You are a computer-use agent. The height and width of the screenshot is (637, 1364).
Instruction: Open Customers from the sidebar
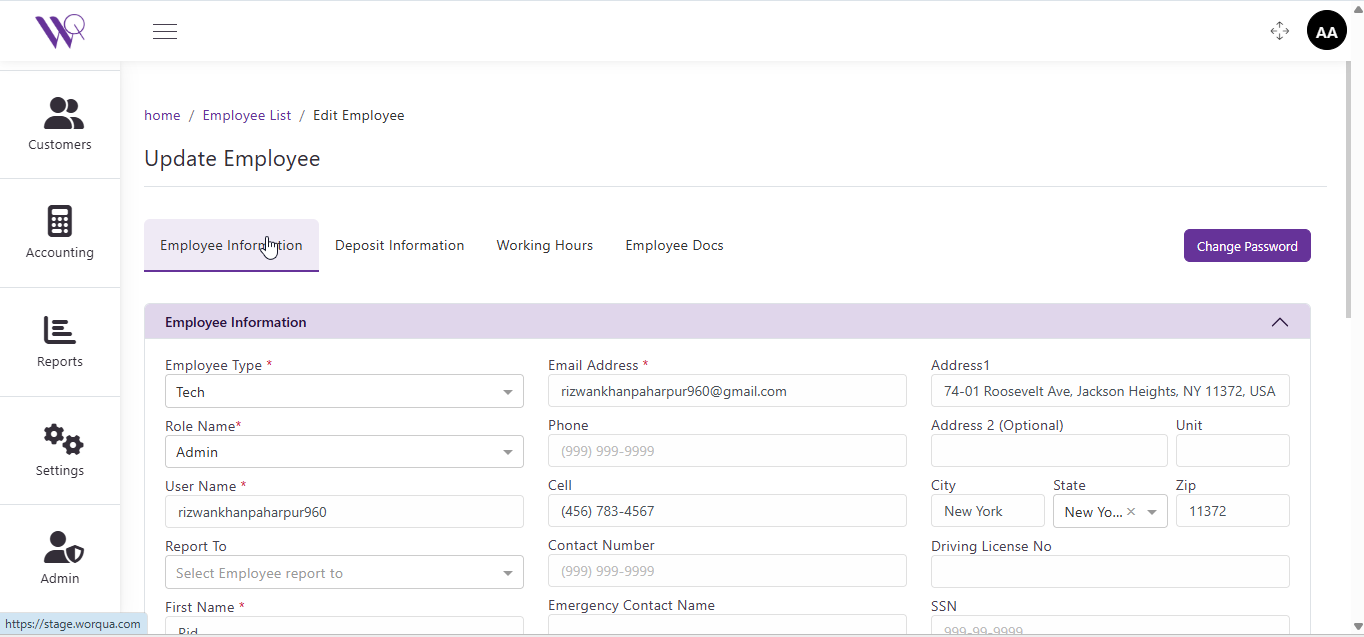60,124
